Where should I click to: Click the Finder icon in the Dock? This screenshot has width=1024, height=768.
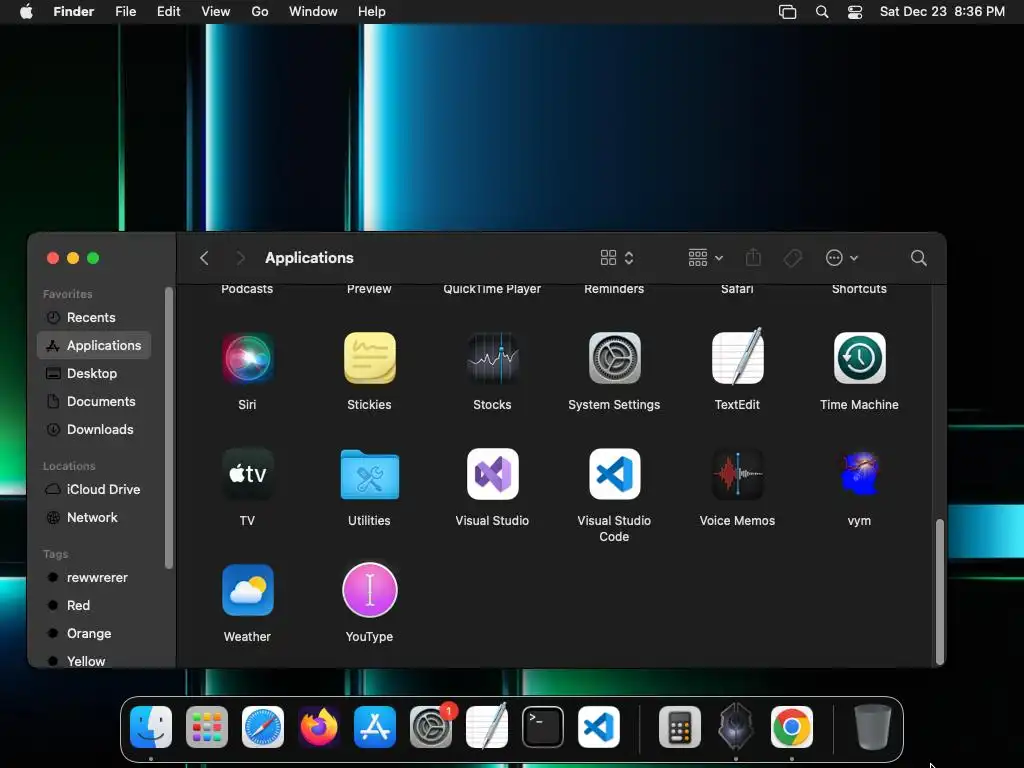coord(151,727)
